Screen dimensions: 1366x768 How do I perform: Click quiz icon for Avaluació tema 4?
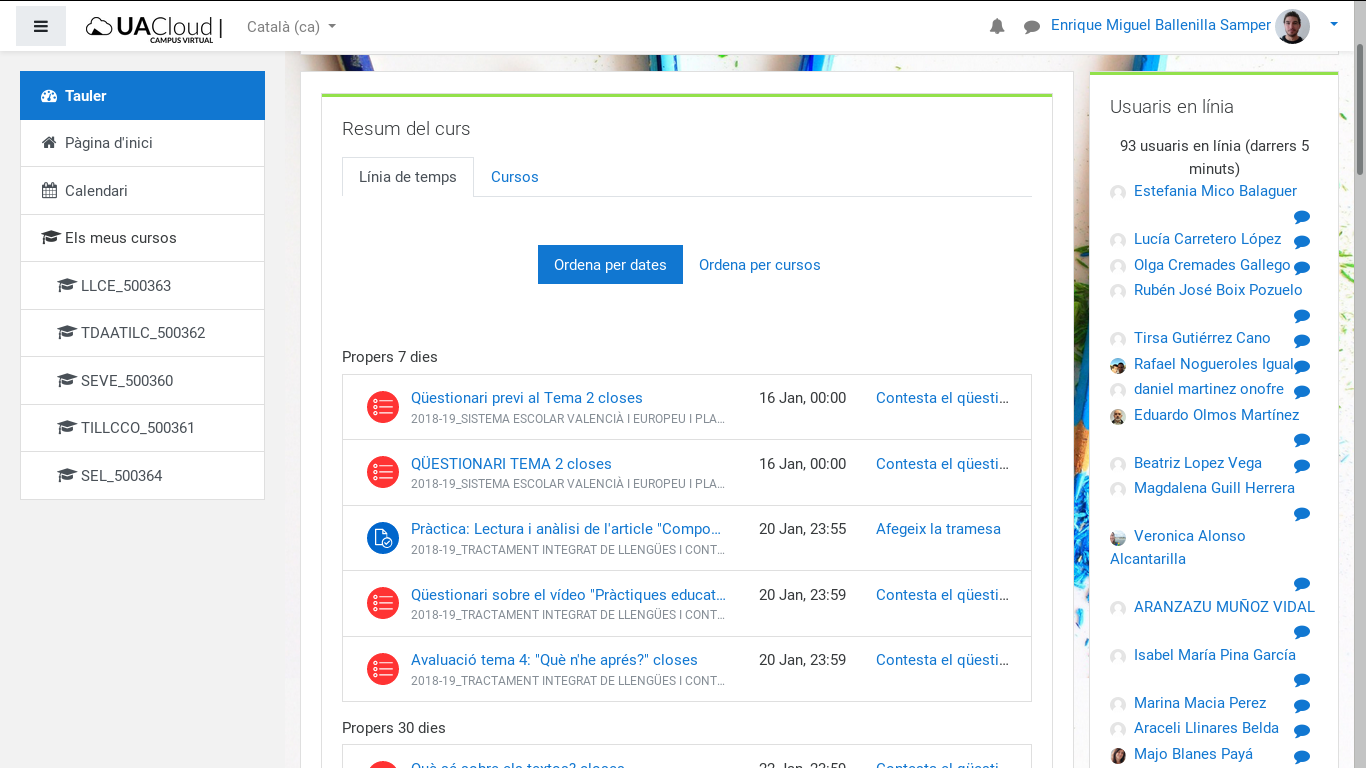[x=383, y=669]
